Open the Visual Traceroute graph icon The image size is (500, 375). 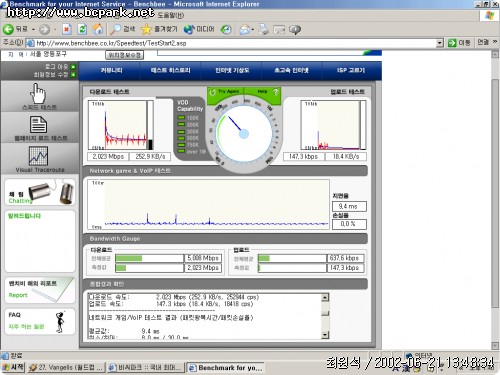click(38, 156)
